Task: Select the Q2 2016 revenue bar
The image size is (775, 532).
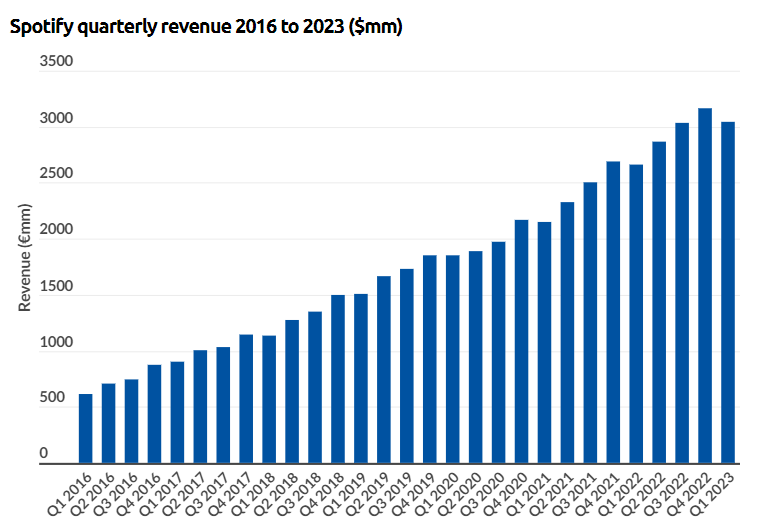Action: (109, 423)
